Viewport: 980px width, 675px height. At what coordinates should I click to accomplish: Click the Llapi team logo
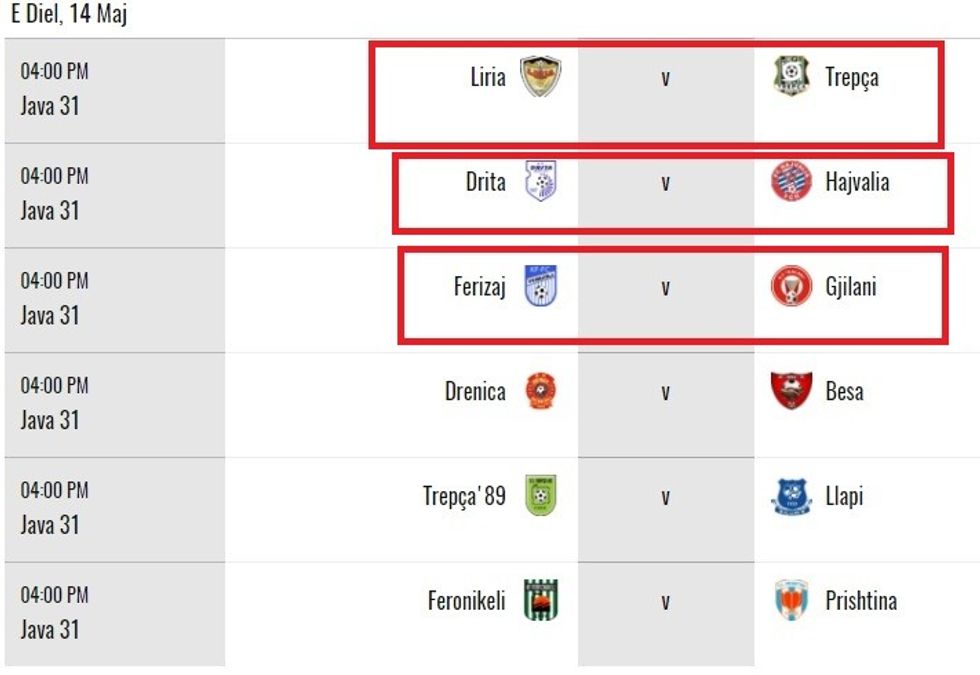tap(791, 496)
